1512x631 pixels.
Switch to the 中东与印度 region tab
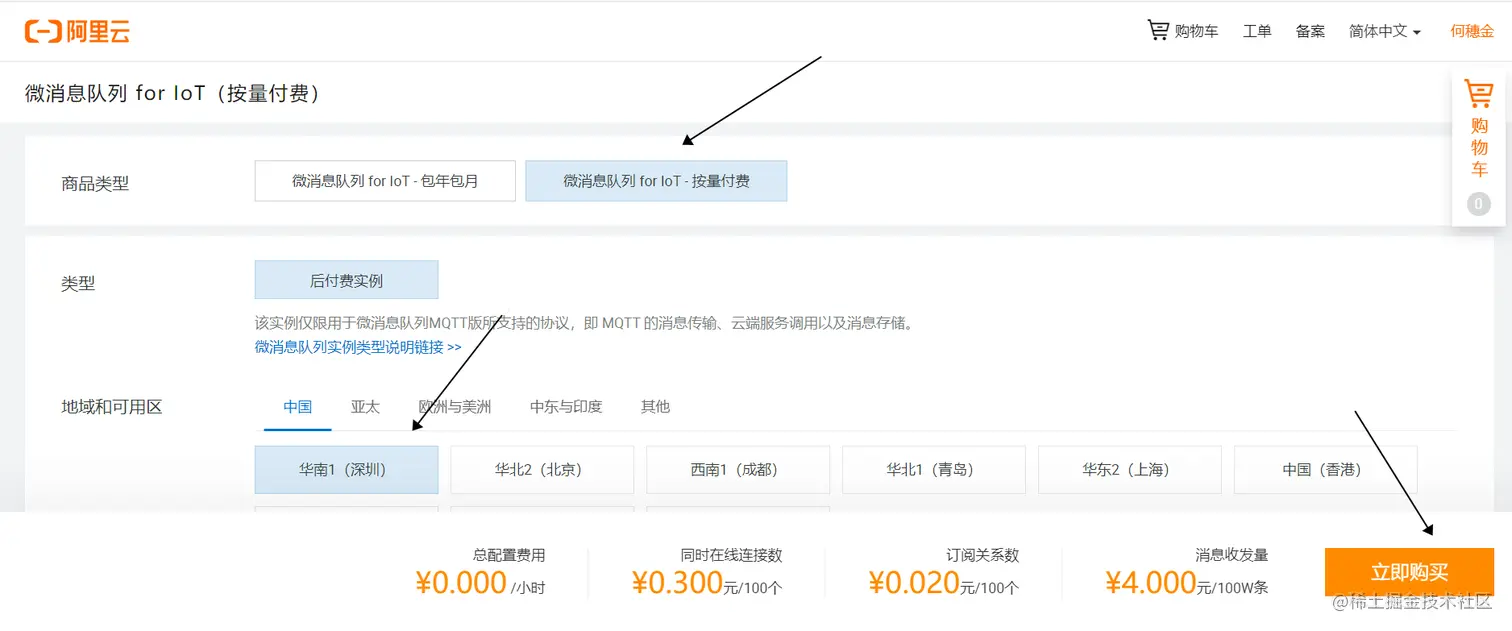566,407
